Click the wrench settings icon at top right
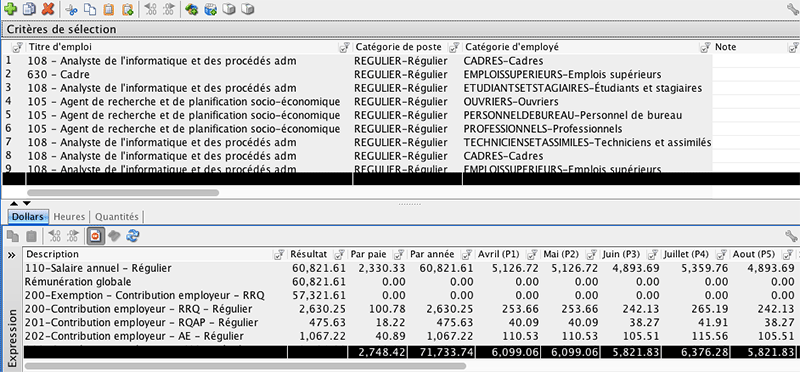The width and height of the screenshot is (800, 372). point(792,9)
